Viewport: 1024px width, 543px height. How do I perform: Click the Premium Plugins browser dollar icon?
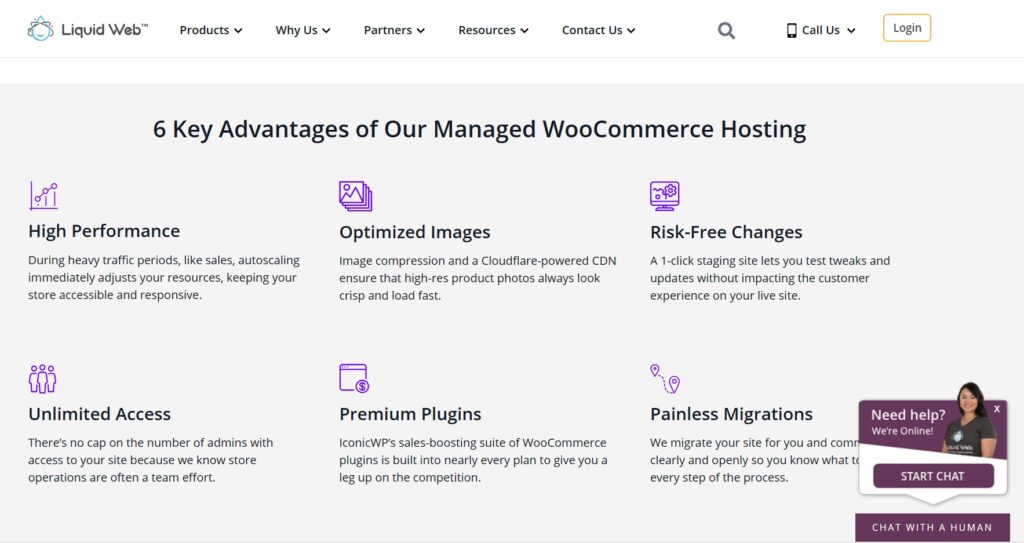(x=354, y=378)
